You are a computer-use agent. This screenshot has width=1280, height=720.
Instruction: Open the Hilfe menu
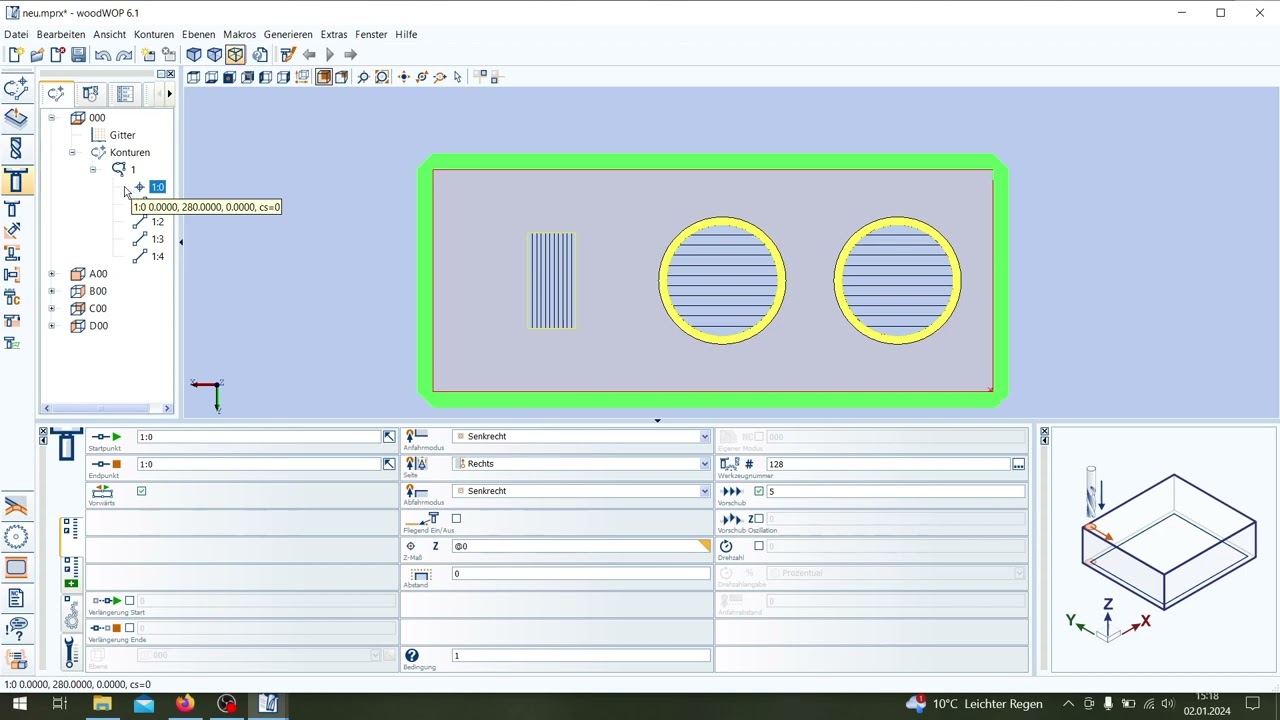point(406,34)
